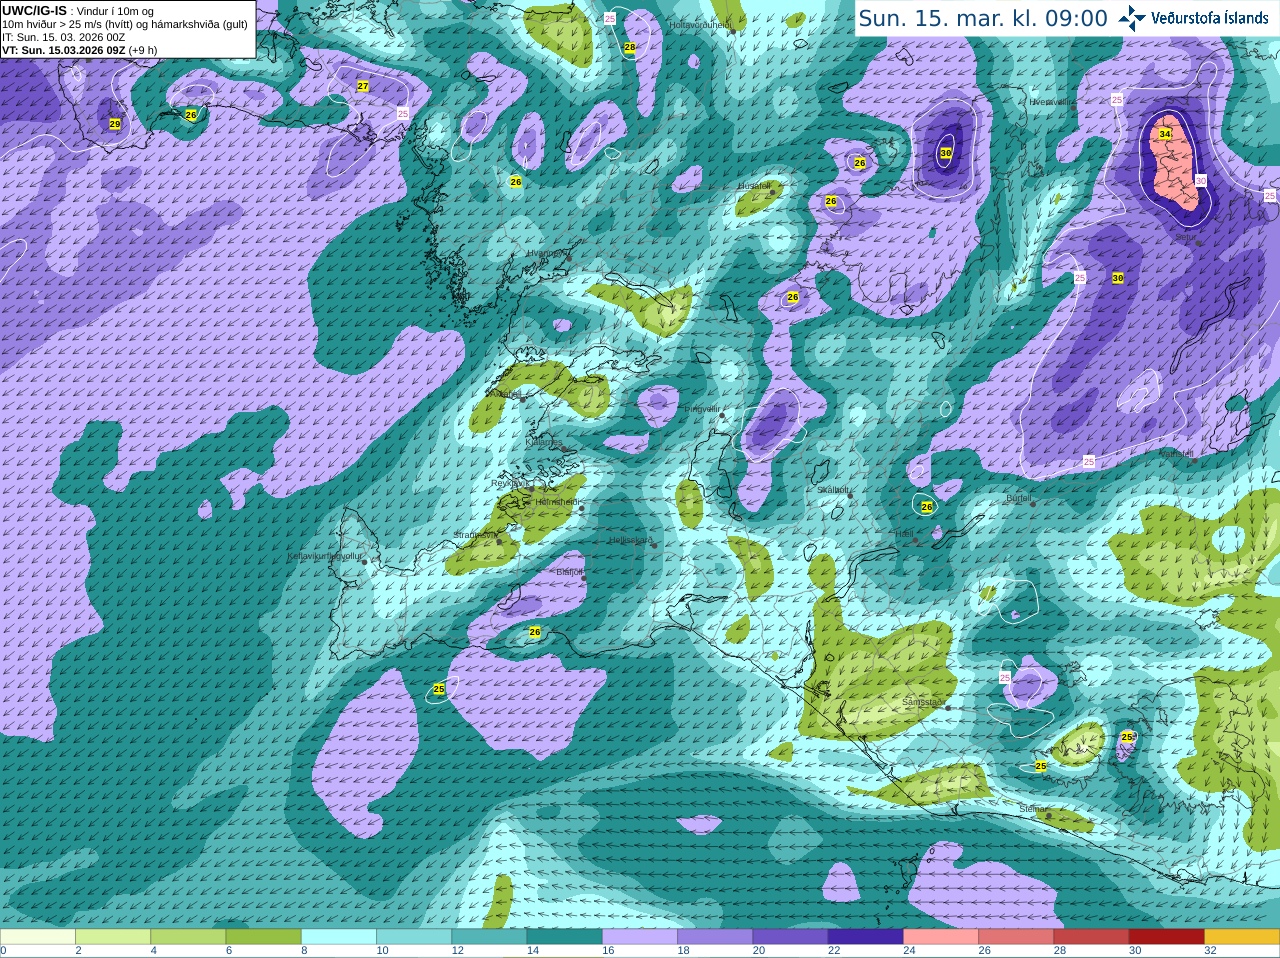Select the 16–18 m/s lavender legend swatch
Viewport: 1280px width, 958px height.
coord(640,937)
